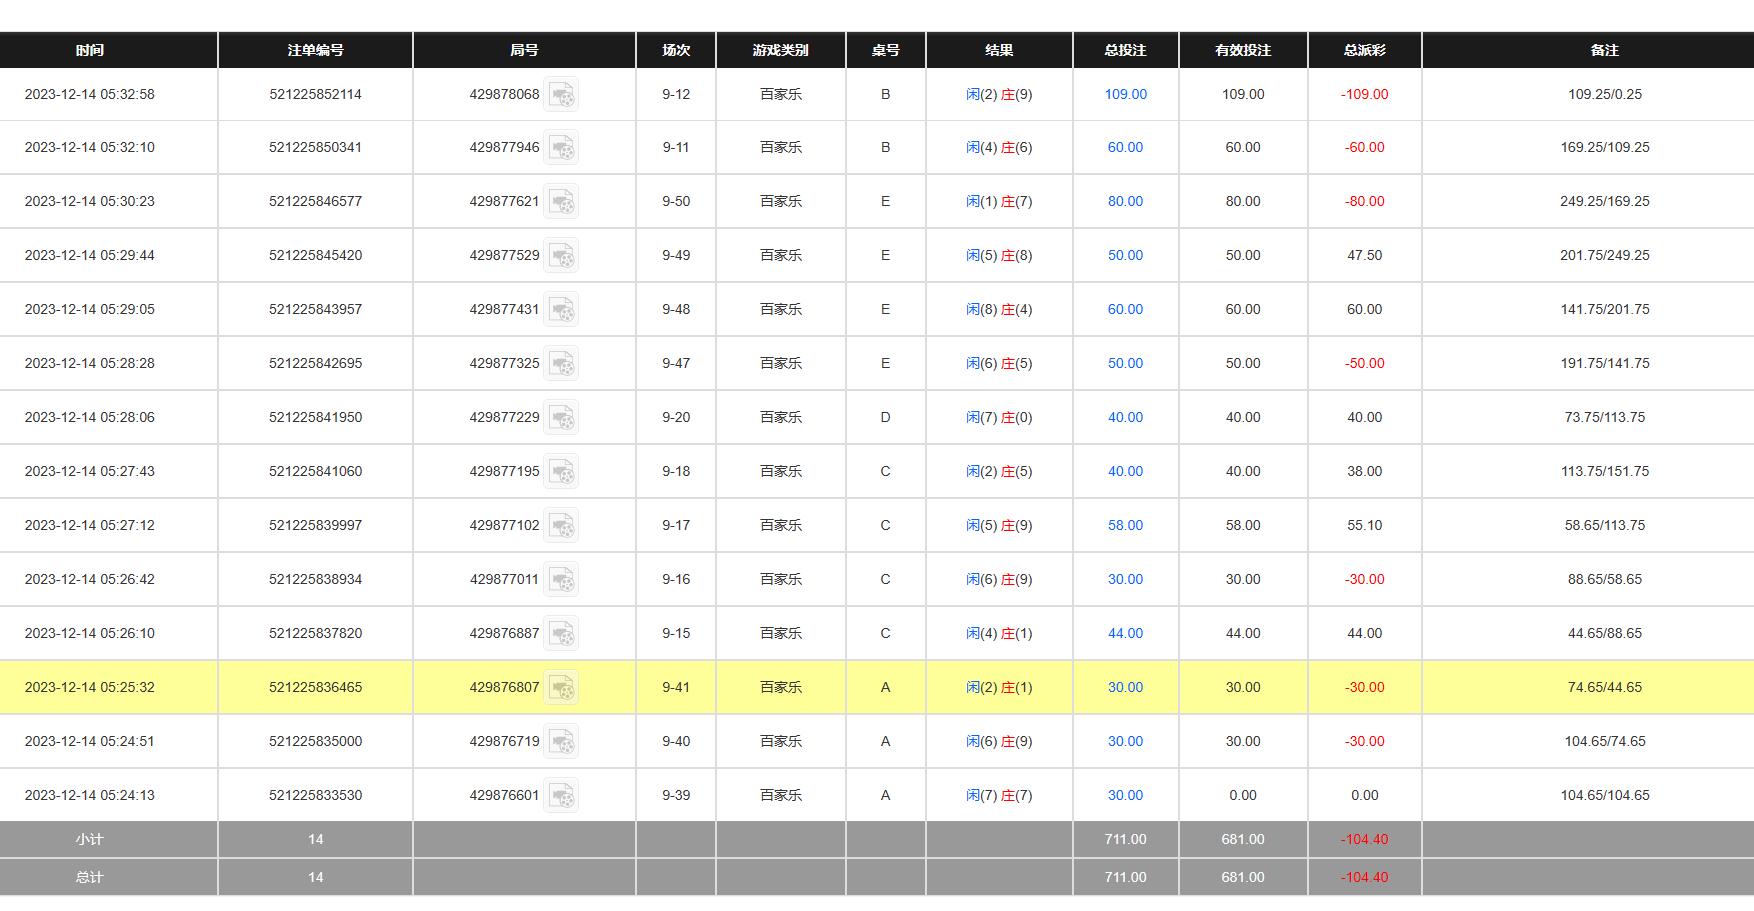Click the 总计 grand total label

tap(89, 877)
